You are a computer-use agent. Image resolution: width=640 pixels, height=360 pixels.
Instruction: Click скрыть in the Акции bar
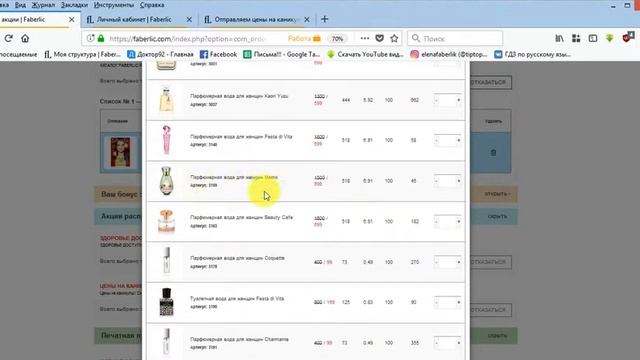[x=497, y=216]
